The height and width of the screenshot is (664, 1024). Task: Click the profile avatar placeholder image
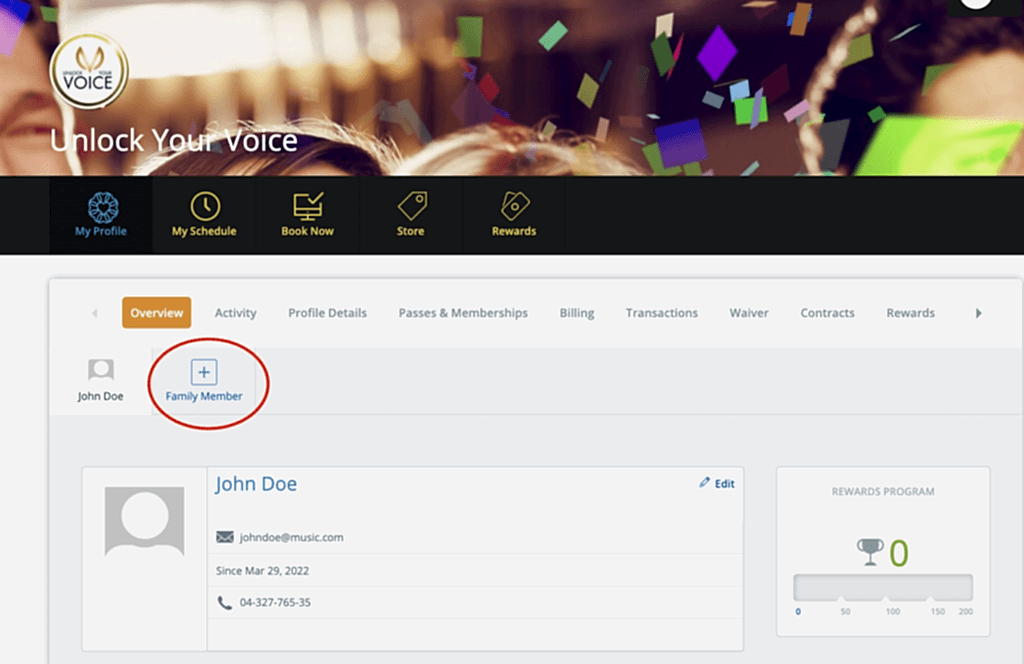[144, 521]
